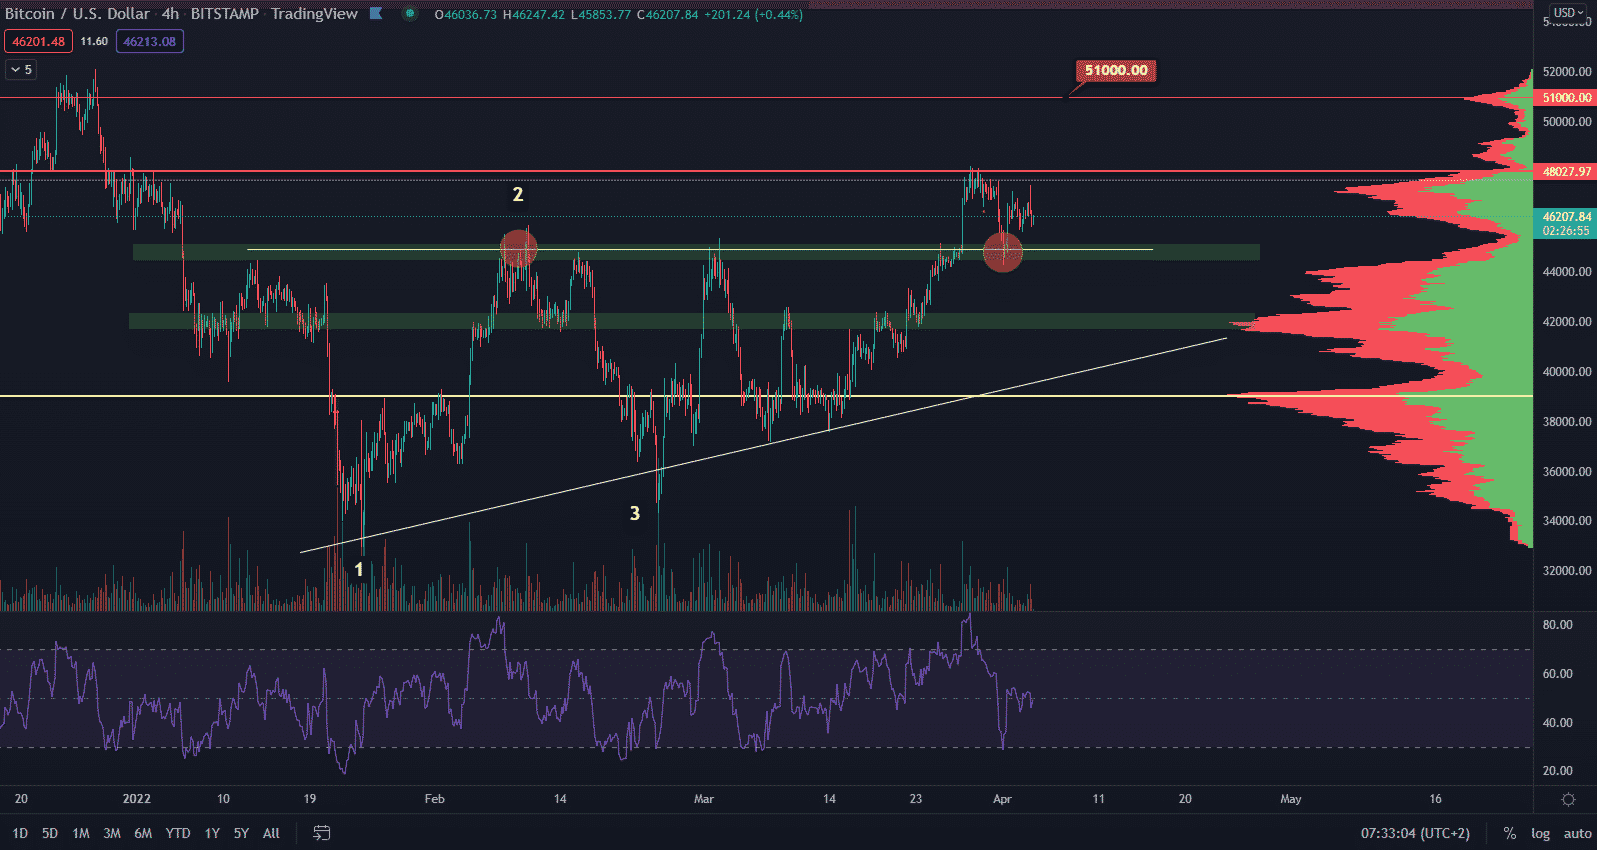Image resolution: width=1597 pixels, height=850 pixels.
Task: Enable auto scale for price axis
Action: (1577, 833)
